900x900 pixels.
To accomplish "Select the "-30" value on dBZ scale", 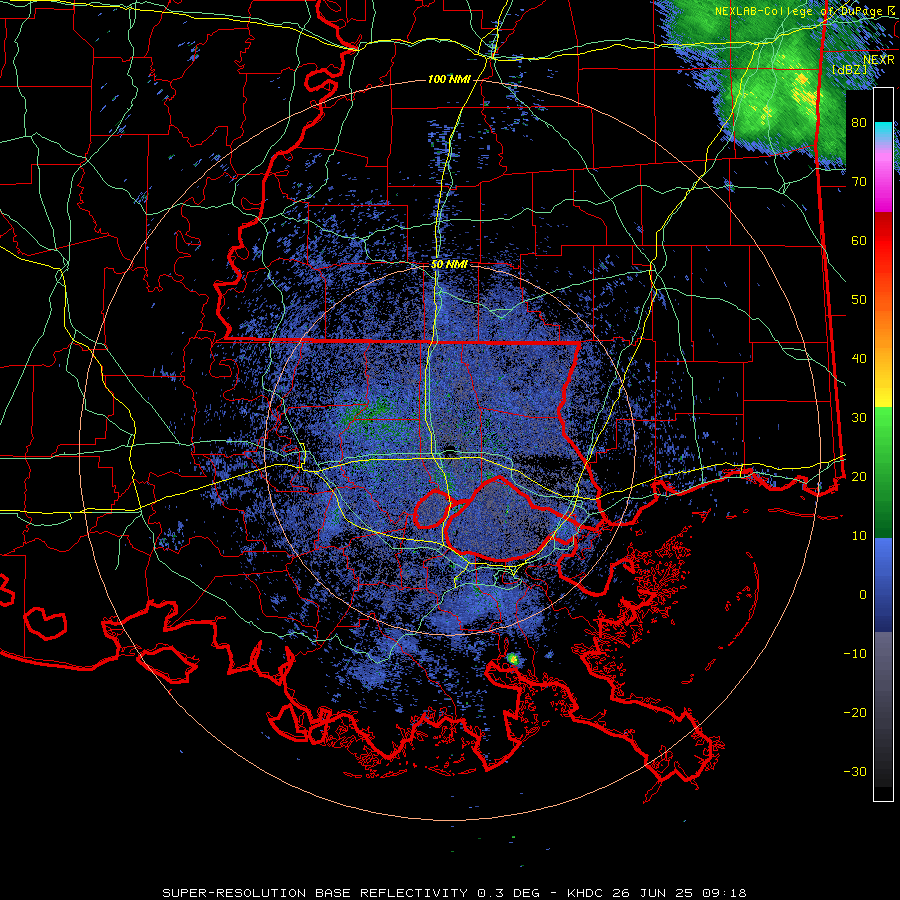I will [855, 771].
